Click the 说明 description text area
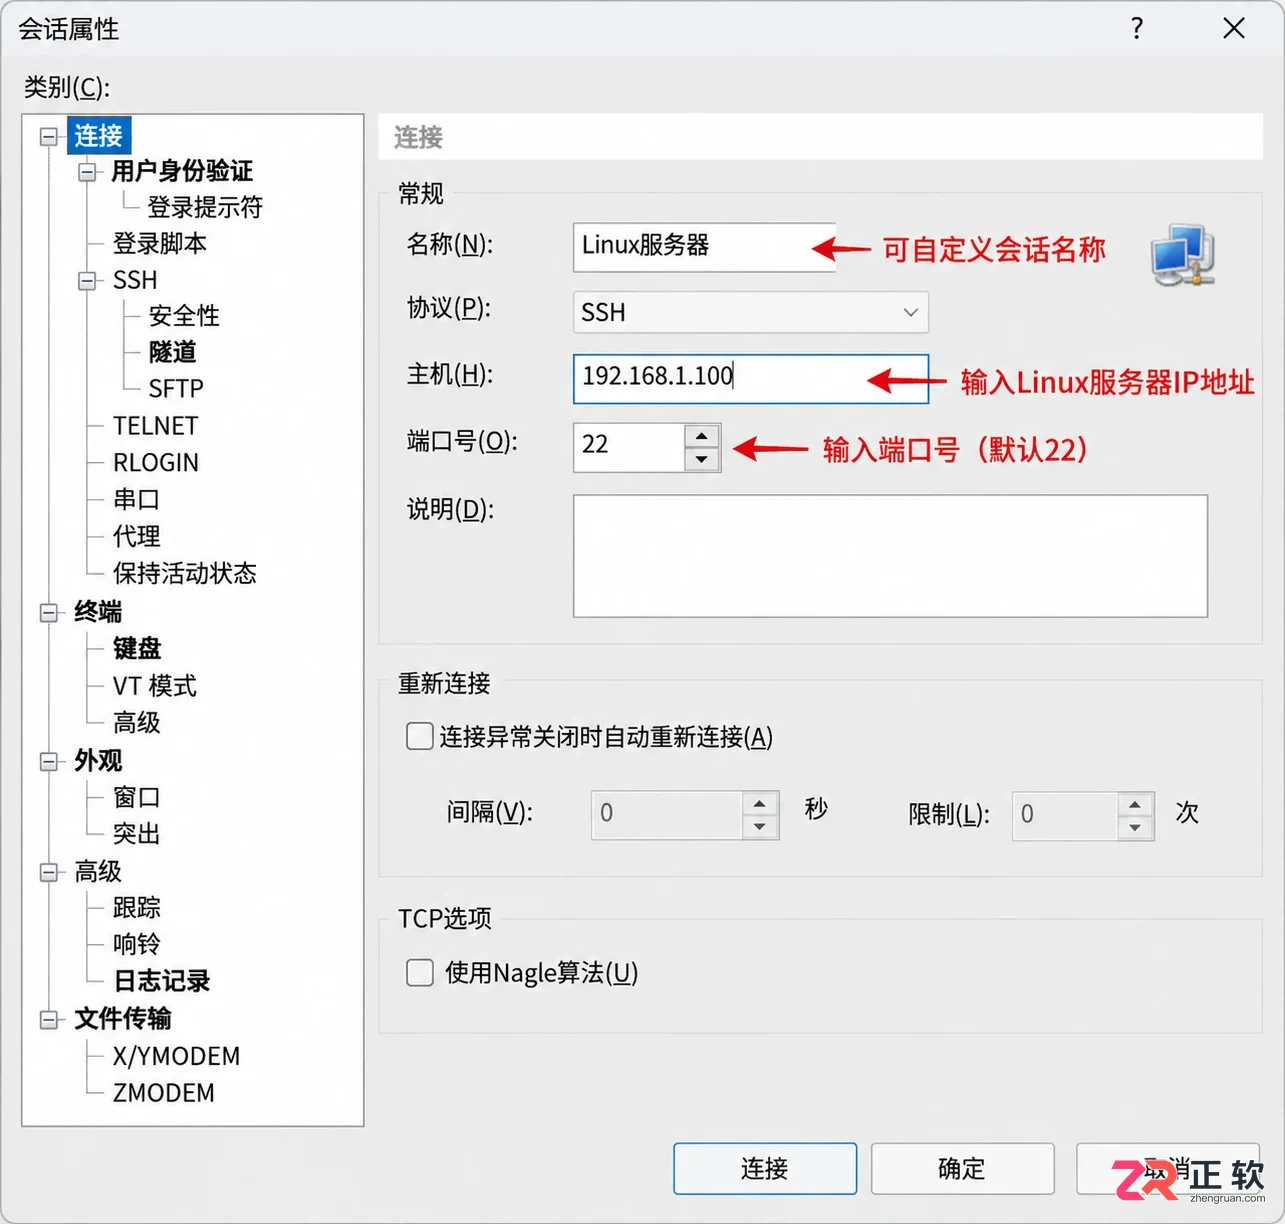Image resolution: width=1285 pixels, height=1224 pixels. [x=890, y=556]
